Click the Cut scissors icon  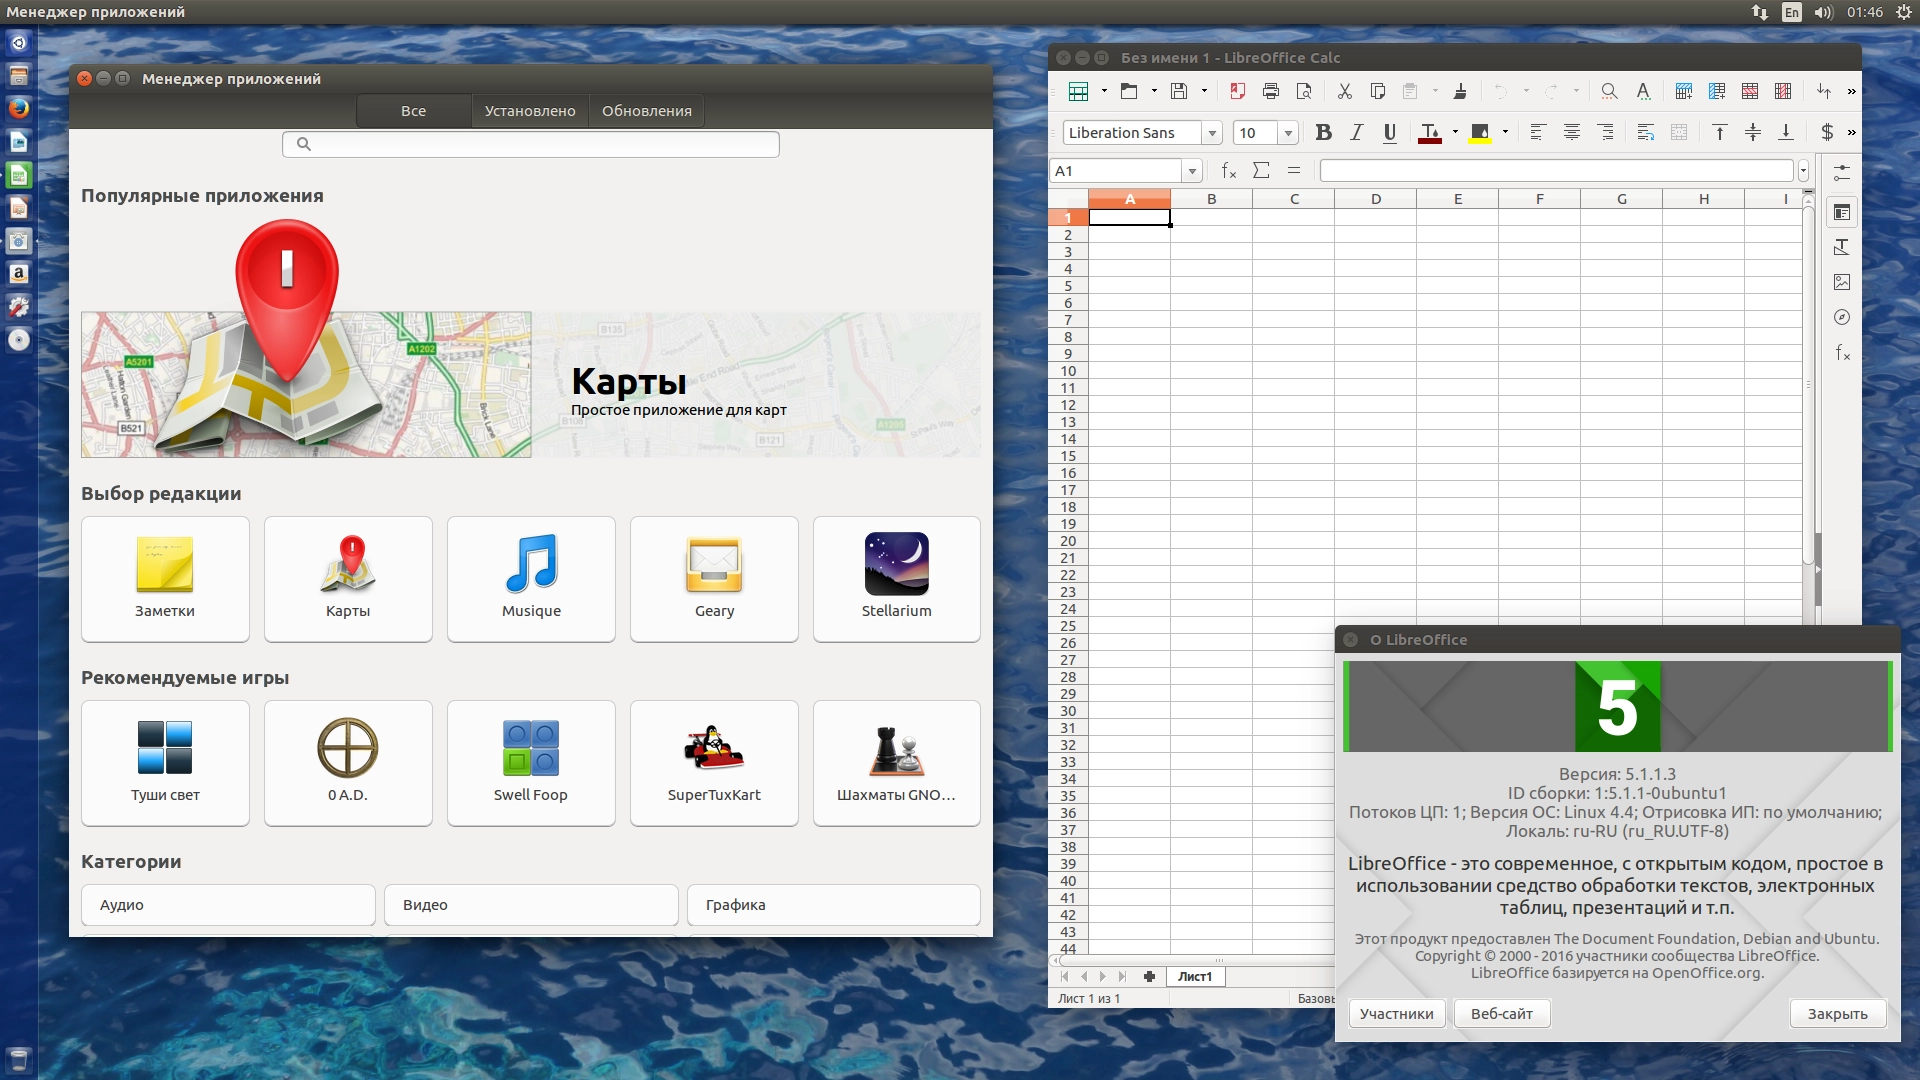(x=1345, y=91)
